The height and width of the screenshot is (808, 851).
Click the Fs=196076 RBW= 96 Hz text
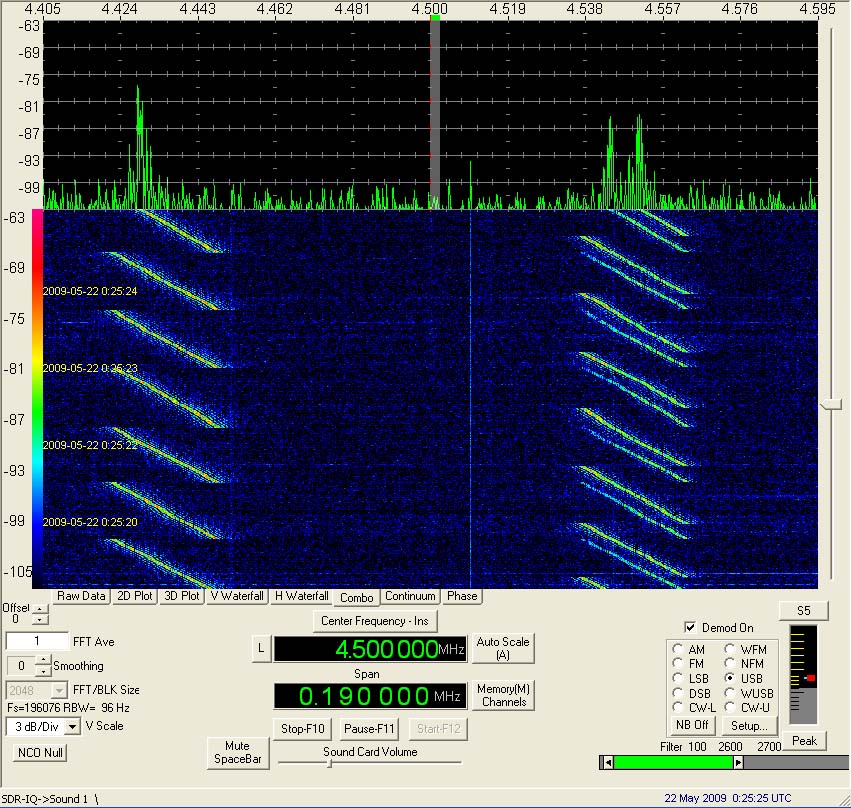[68, 708]
